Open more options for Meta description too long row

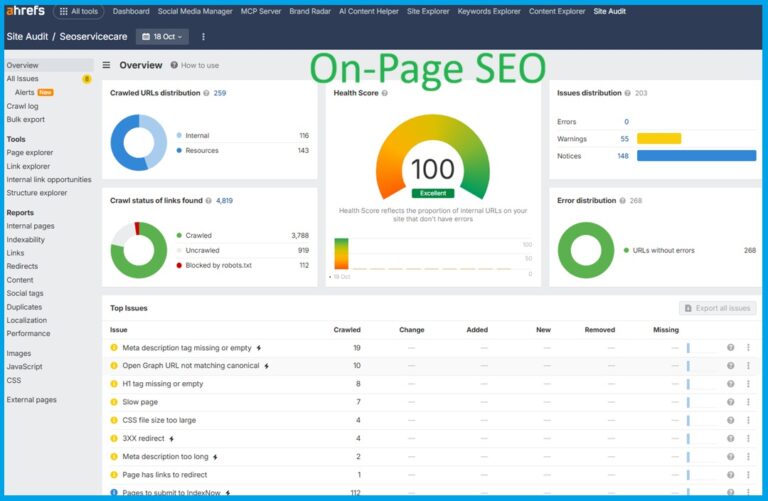748,456
